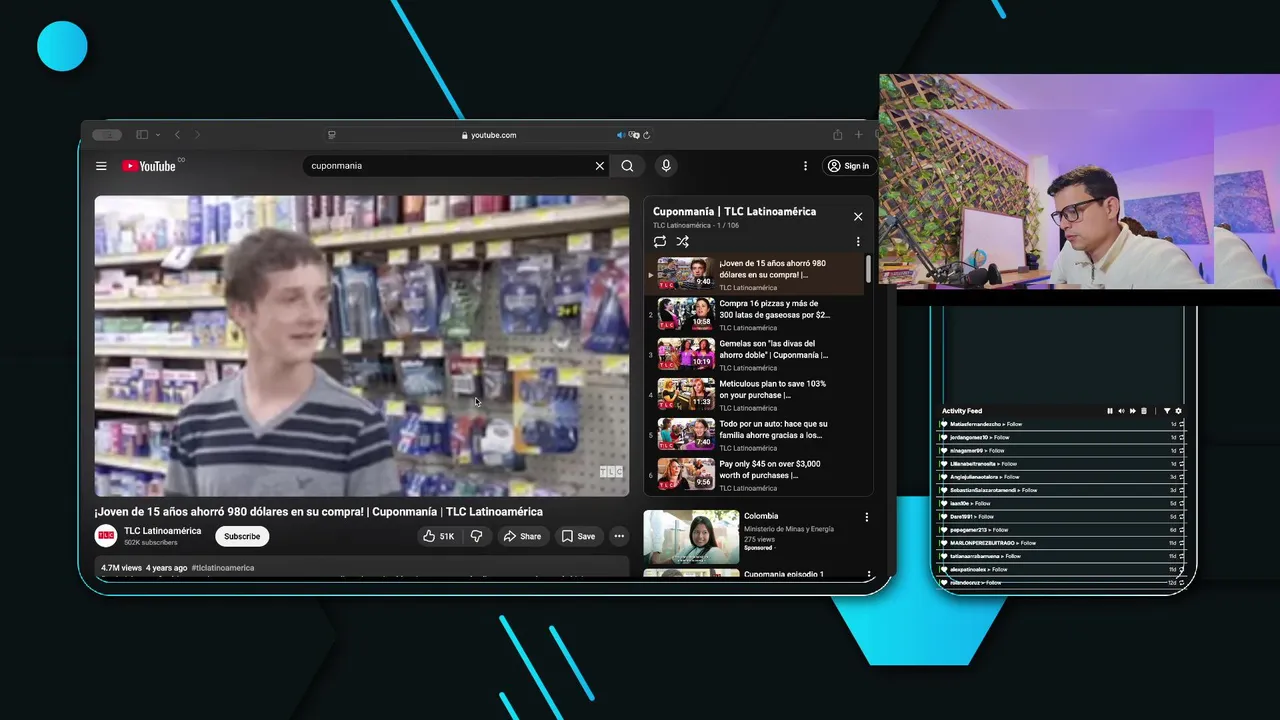Mute Activity Feed alert sounds
The height and width of the screenshot is (720, 1280).
click(x=1121, y=411)
